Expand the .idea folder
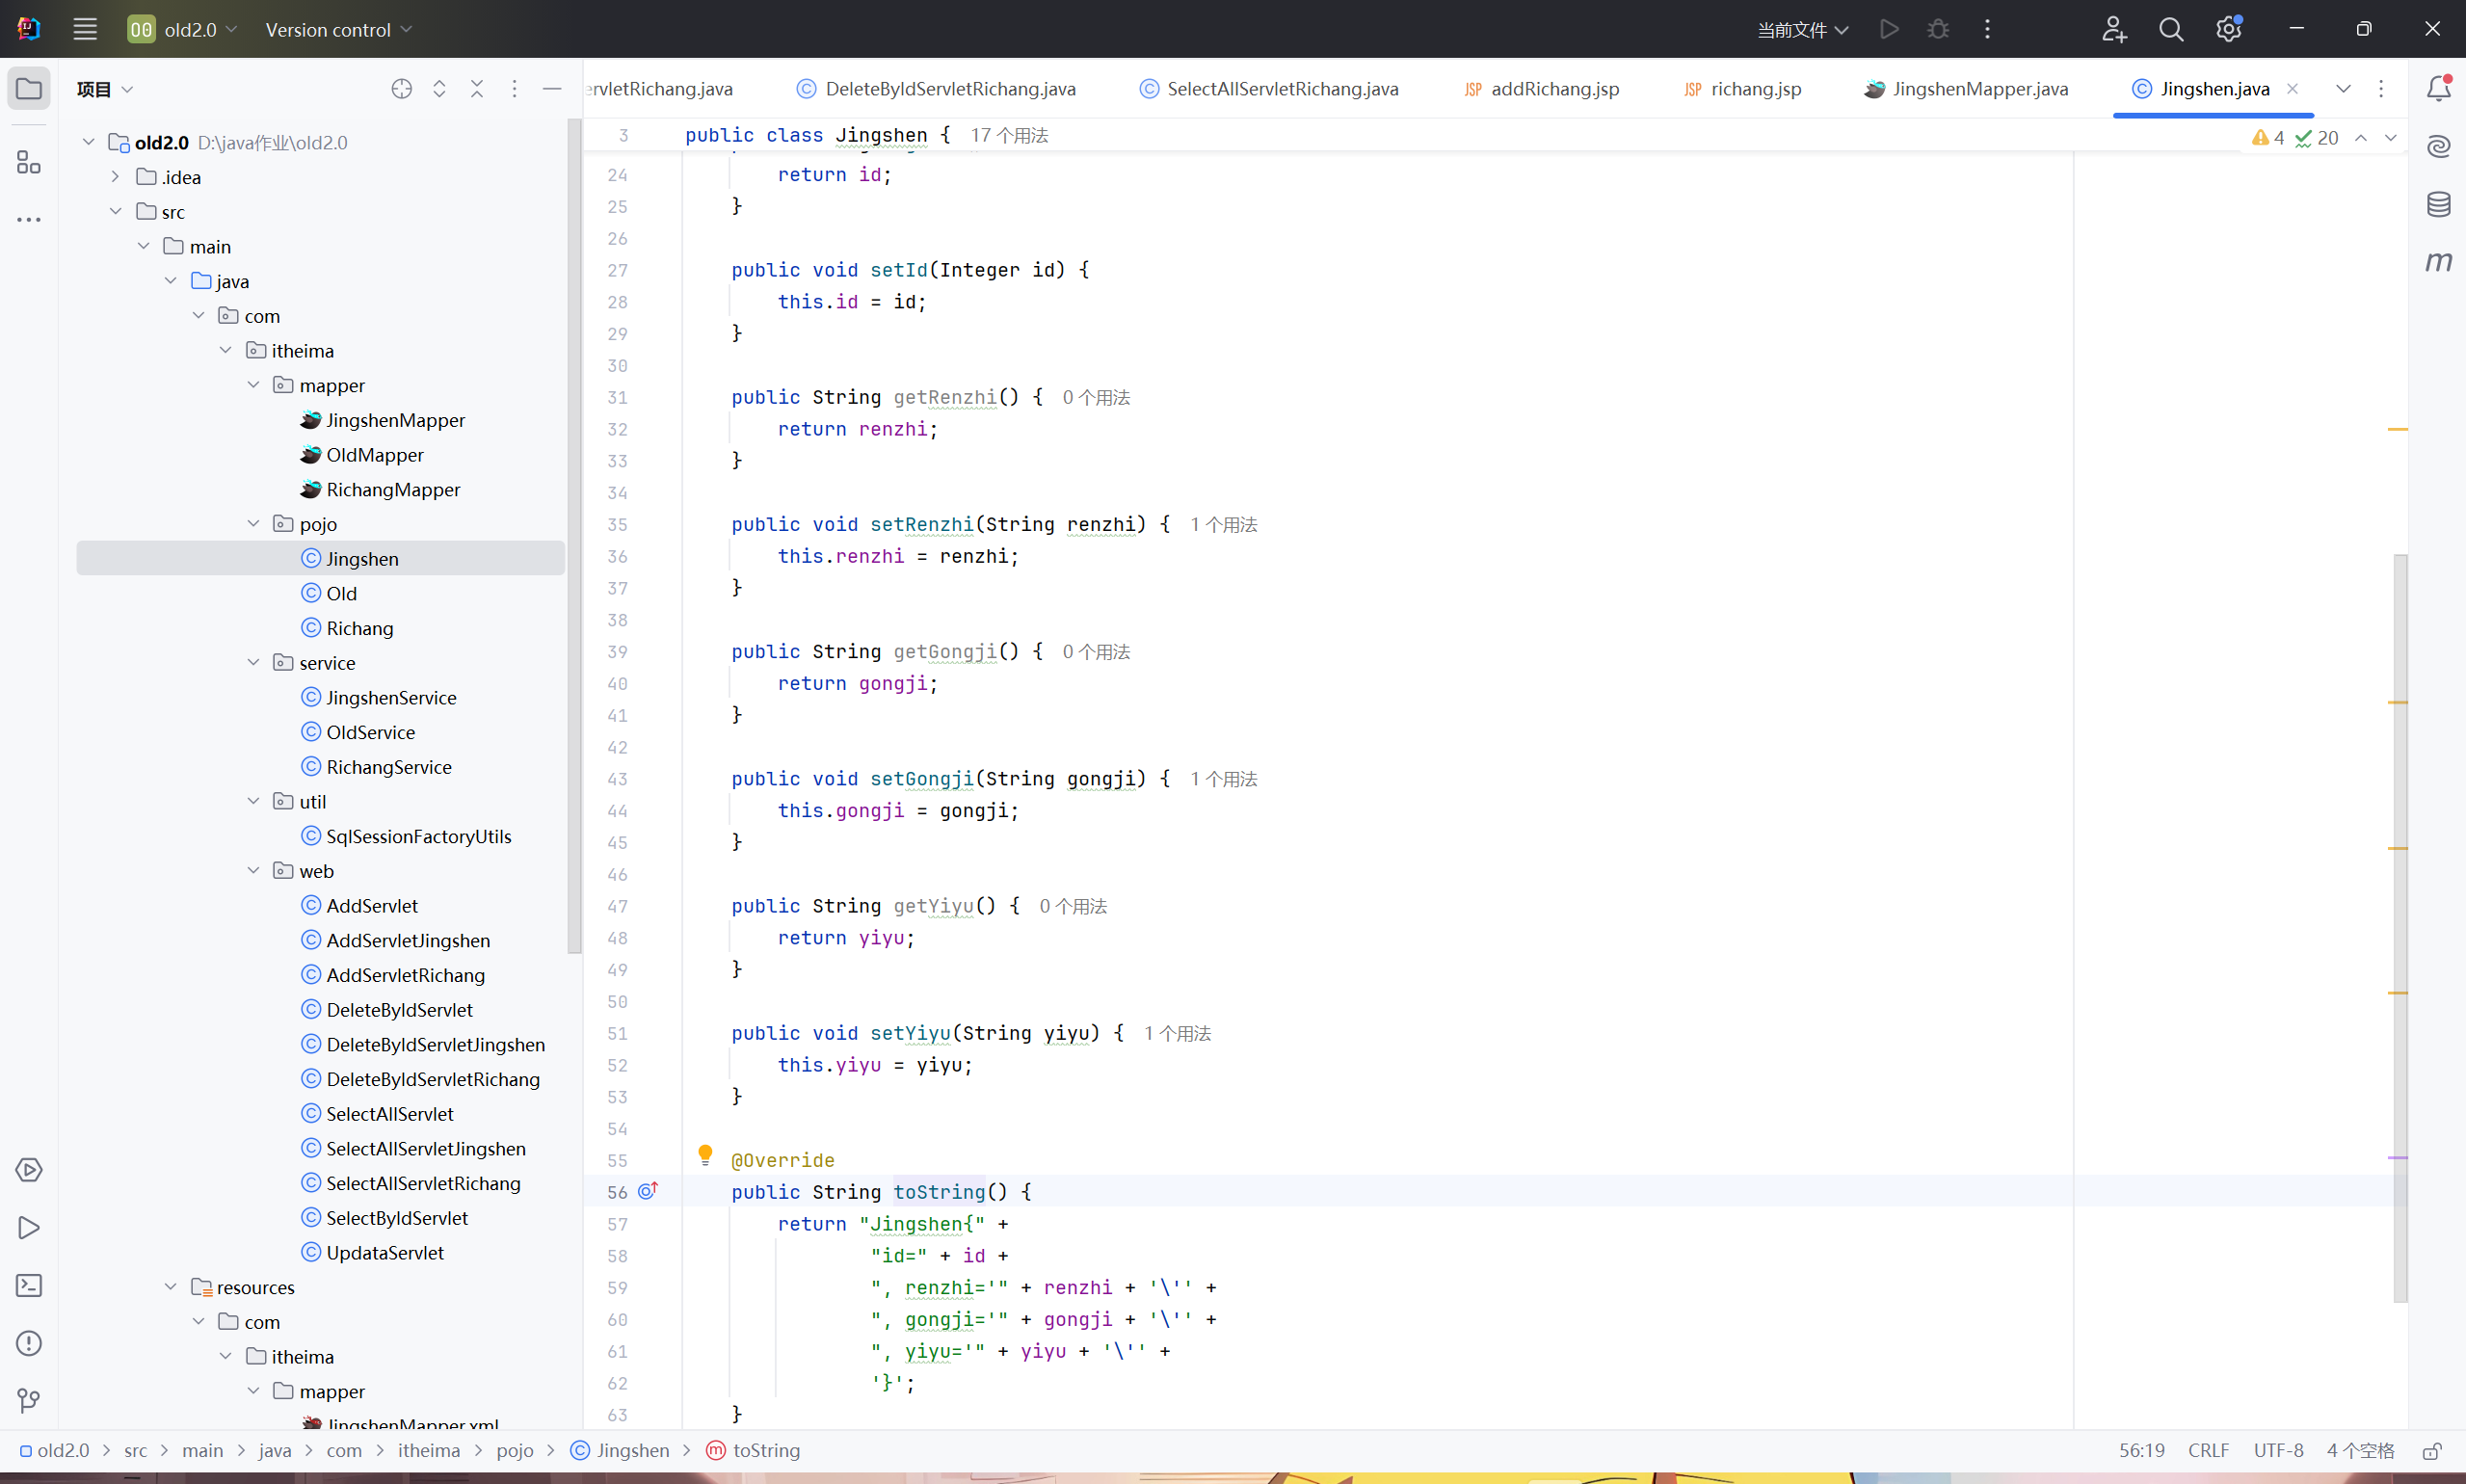Screen dimensions: 2466x1484 coord(116,177)
